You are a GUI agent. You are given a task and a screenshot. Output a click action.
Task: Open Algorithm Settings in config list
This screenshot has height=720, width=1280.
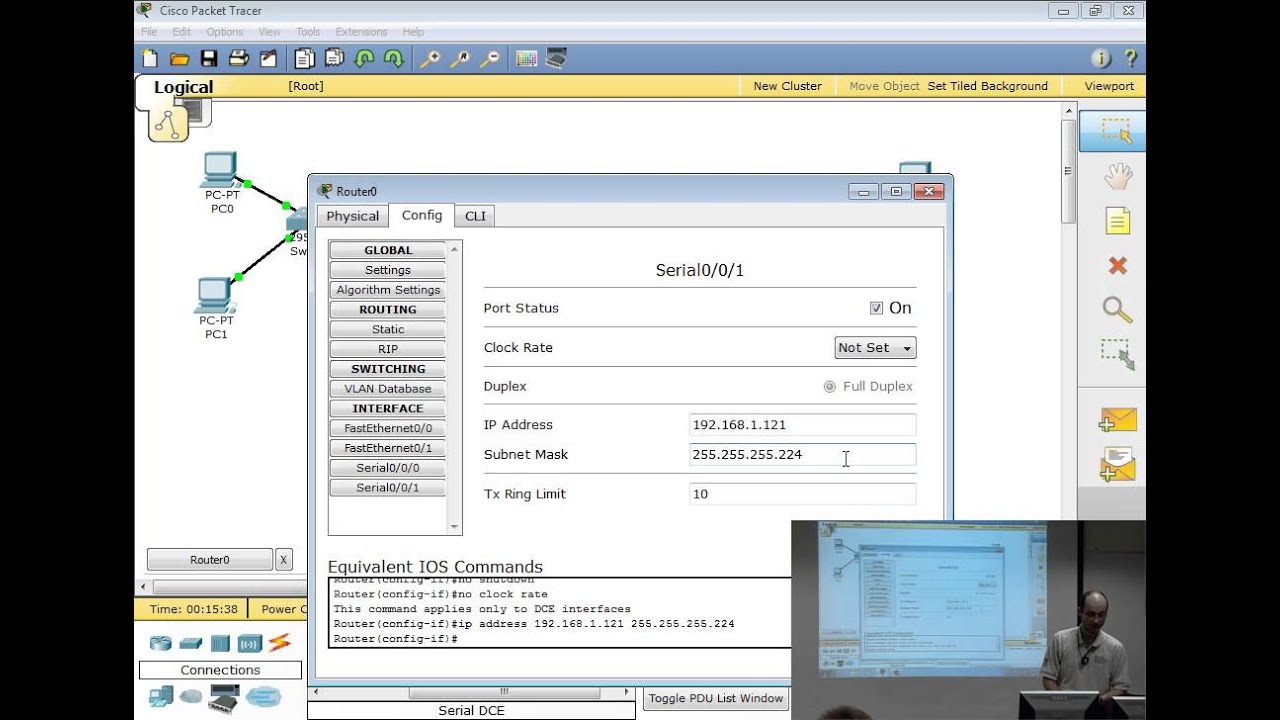[388, 290]
